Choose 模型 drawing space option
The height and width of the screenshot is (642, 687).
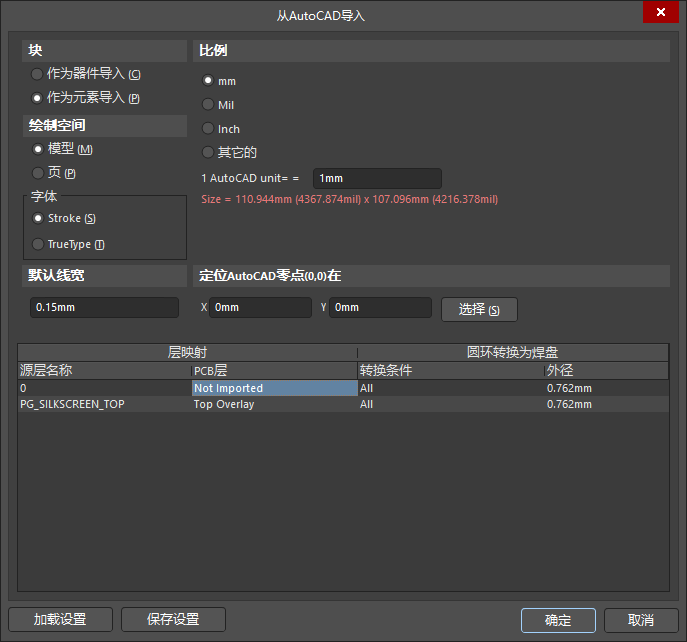(38, 149)
